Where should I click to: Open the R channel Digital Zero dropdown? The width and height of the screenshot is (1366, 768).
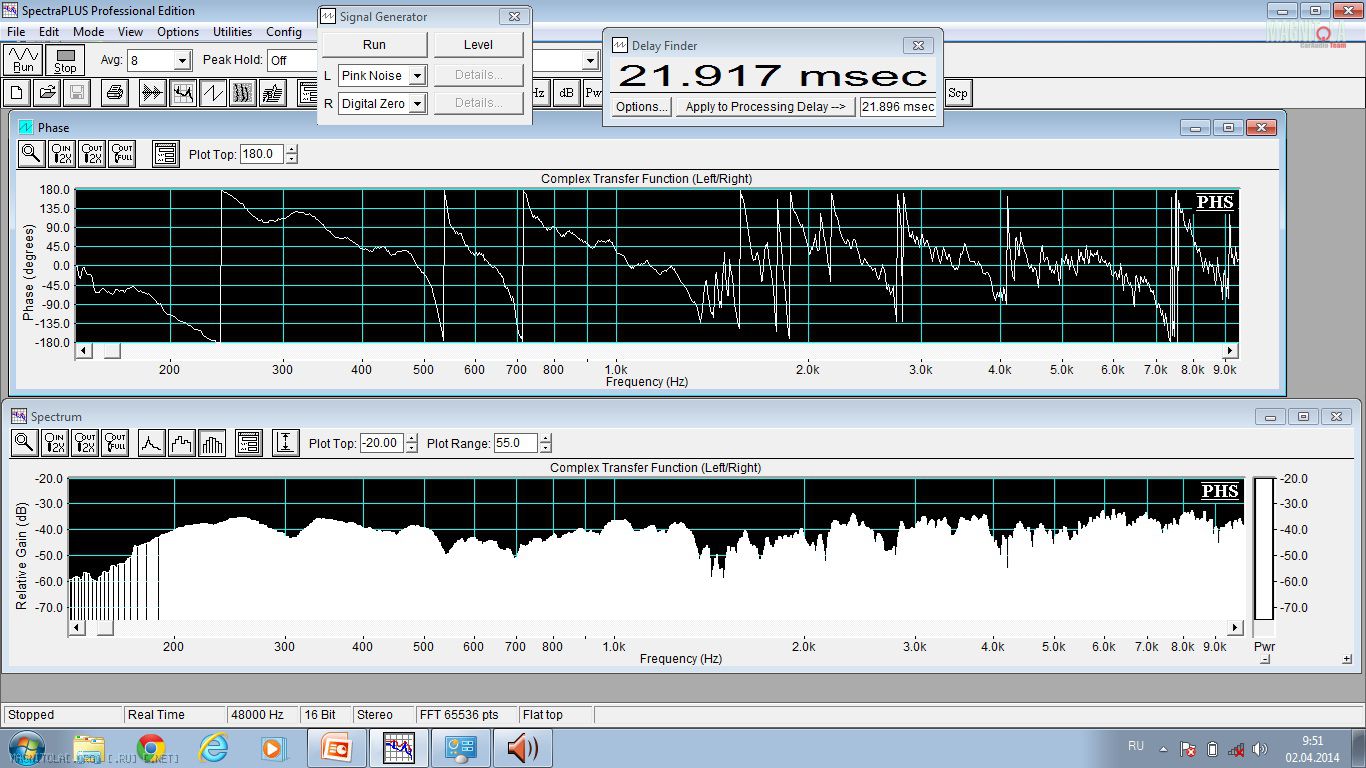[417, 104]
